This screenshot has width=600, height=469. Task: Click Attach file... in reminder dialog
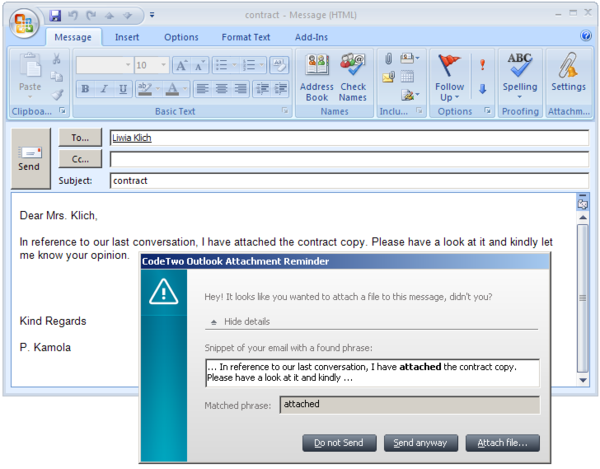pyautogui.click(x=502, y=443)
